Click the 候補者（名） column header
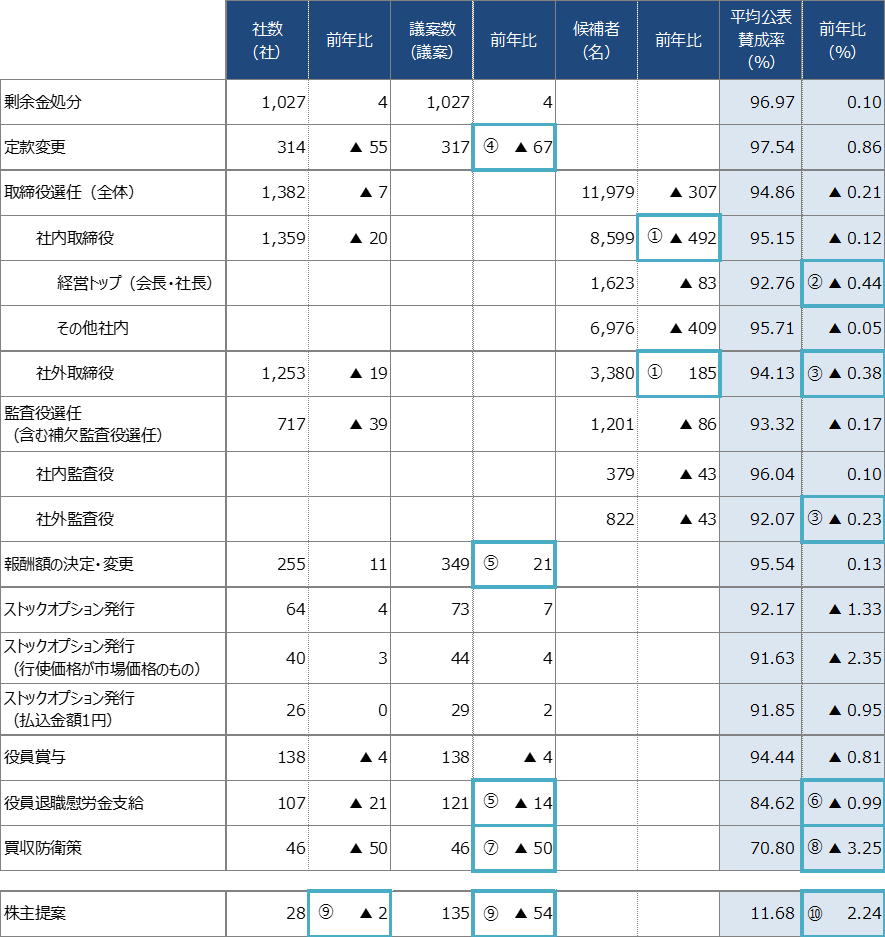The height and width of the screenshot is (937, 885). (596, 40)
